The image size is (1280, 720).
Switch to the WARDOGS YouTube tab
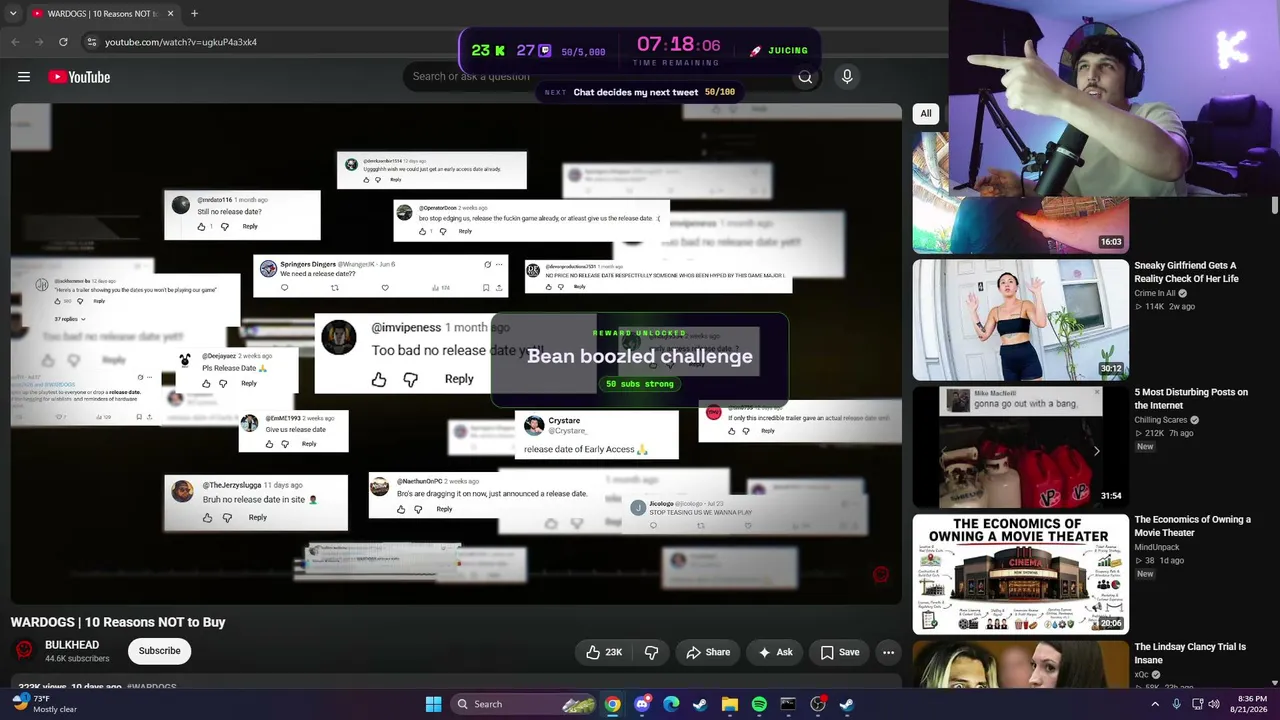tap(102, 14)
